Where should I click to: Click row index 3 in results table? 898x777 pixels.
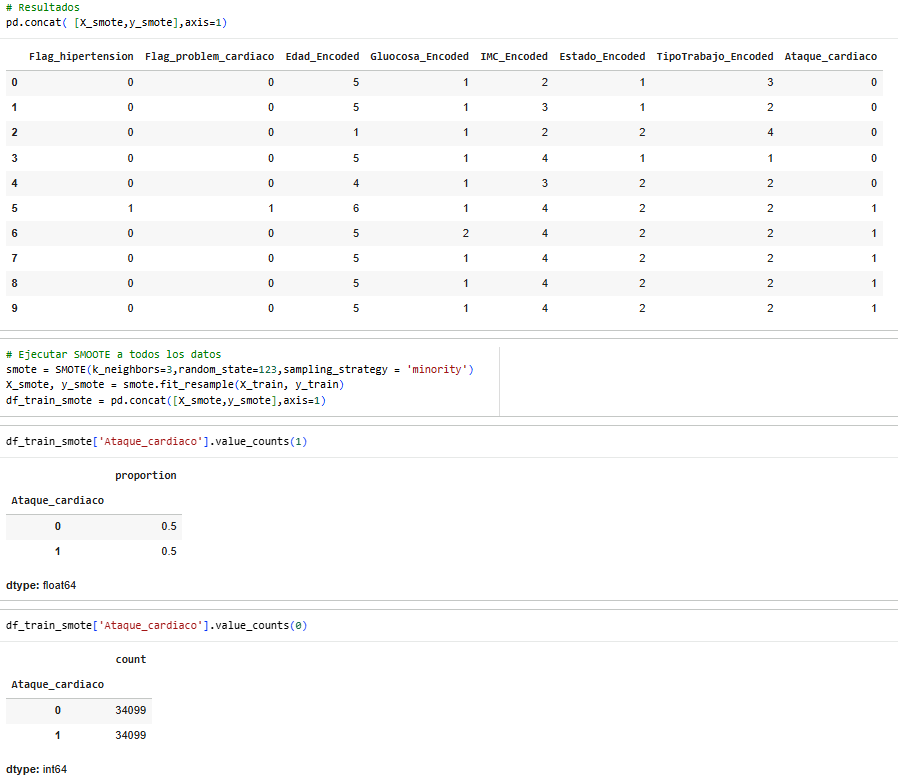tap(14, 158)
